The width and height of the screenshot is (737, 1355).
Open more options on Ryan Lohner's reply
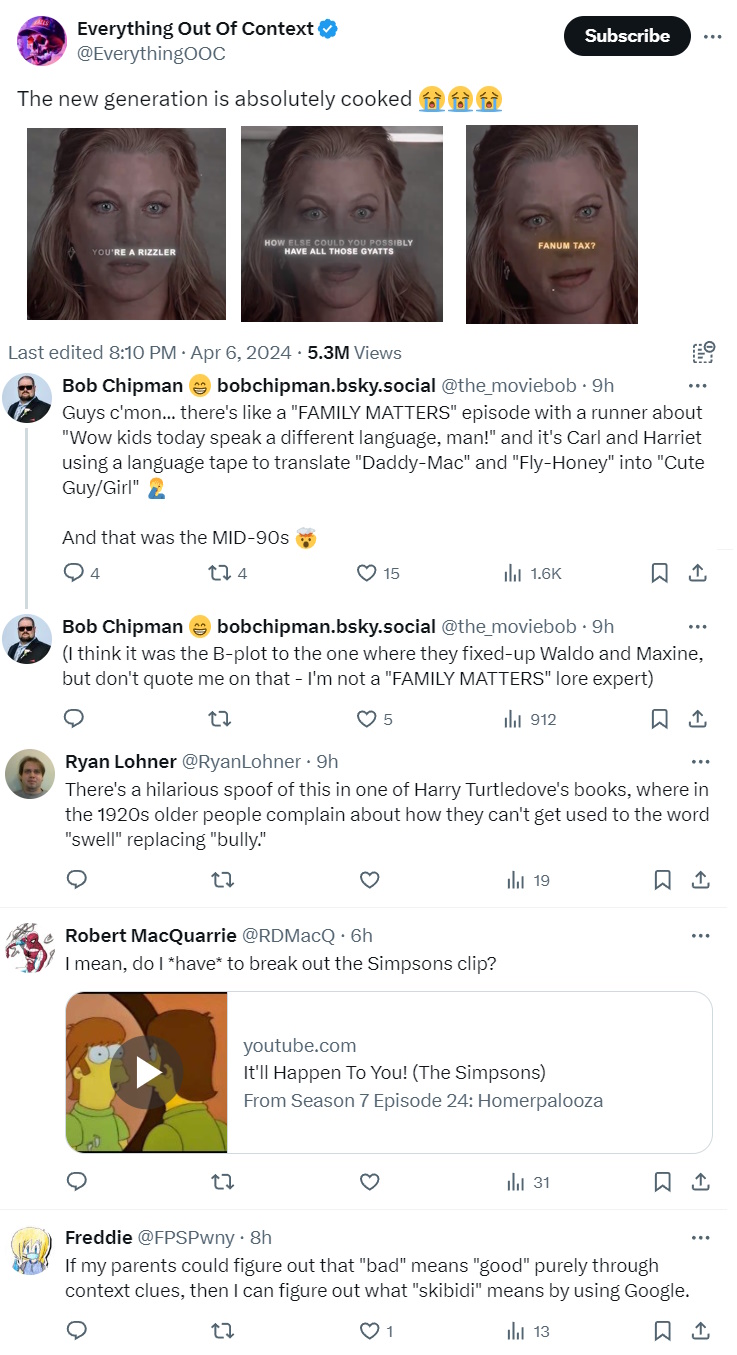click(x=700, y=762)
